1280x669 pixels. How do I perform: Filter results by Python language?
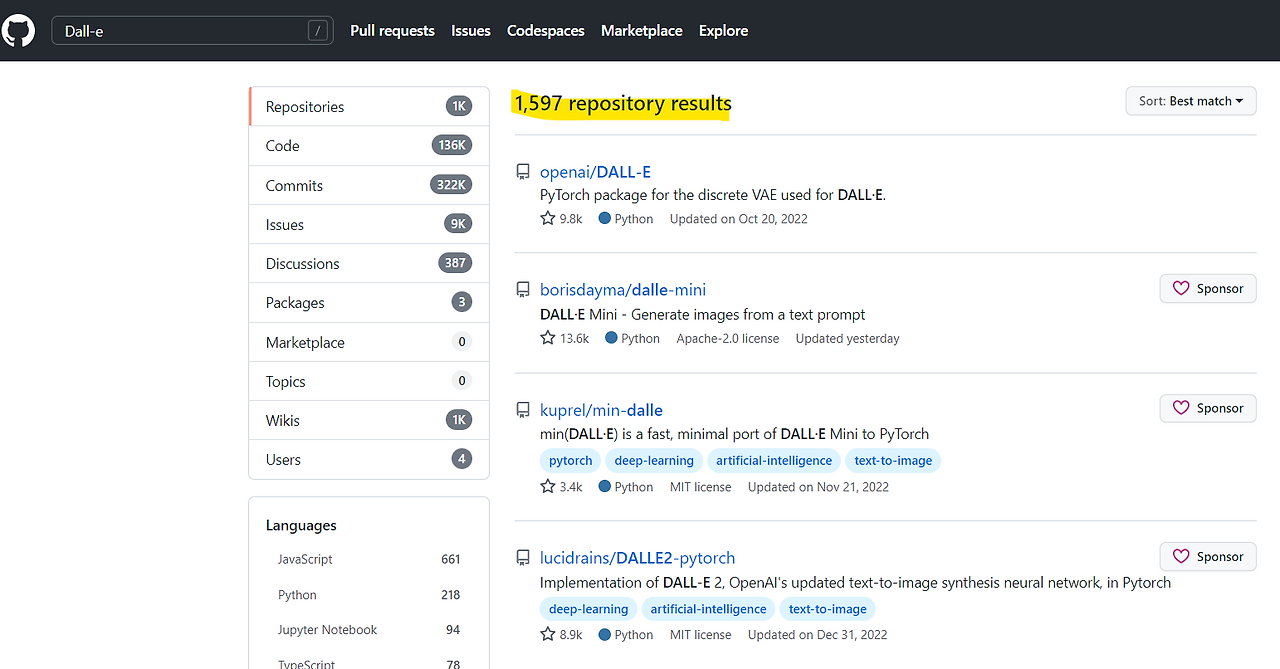click(297, 595)
